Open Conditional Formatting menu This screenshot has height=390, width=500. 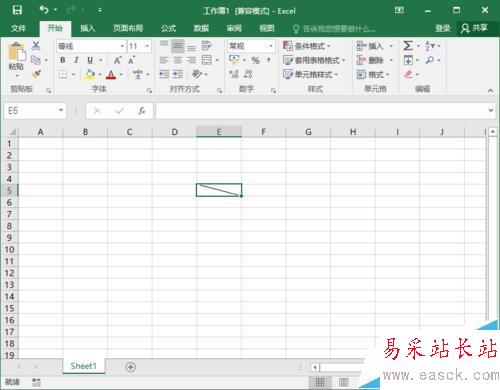tap(306, 46)
